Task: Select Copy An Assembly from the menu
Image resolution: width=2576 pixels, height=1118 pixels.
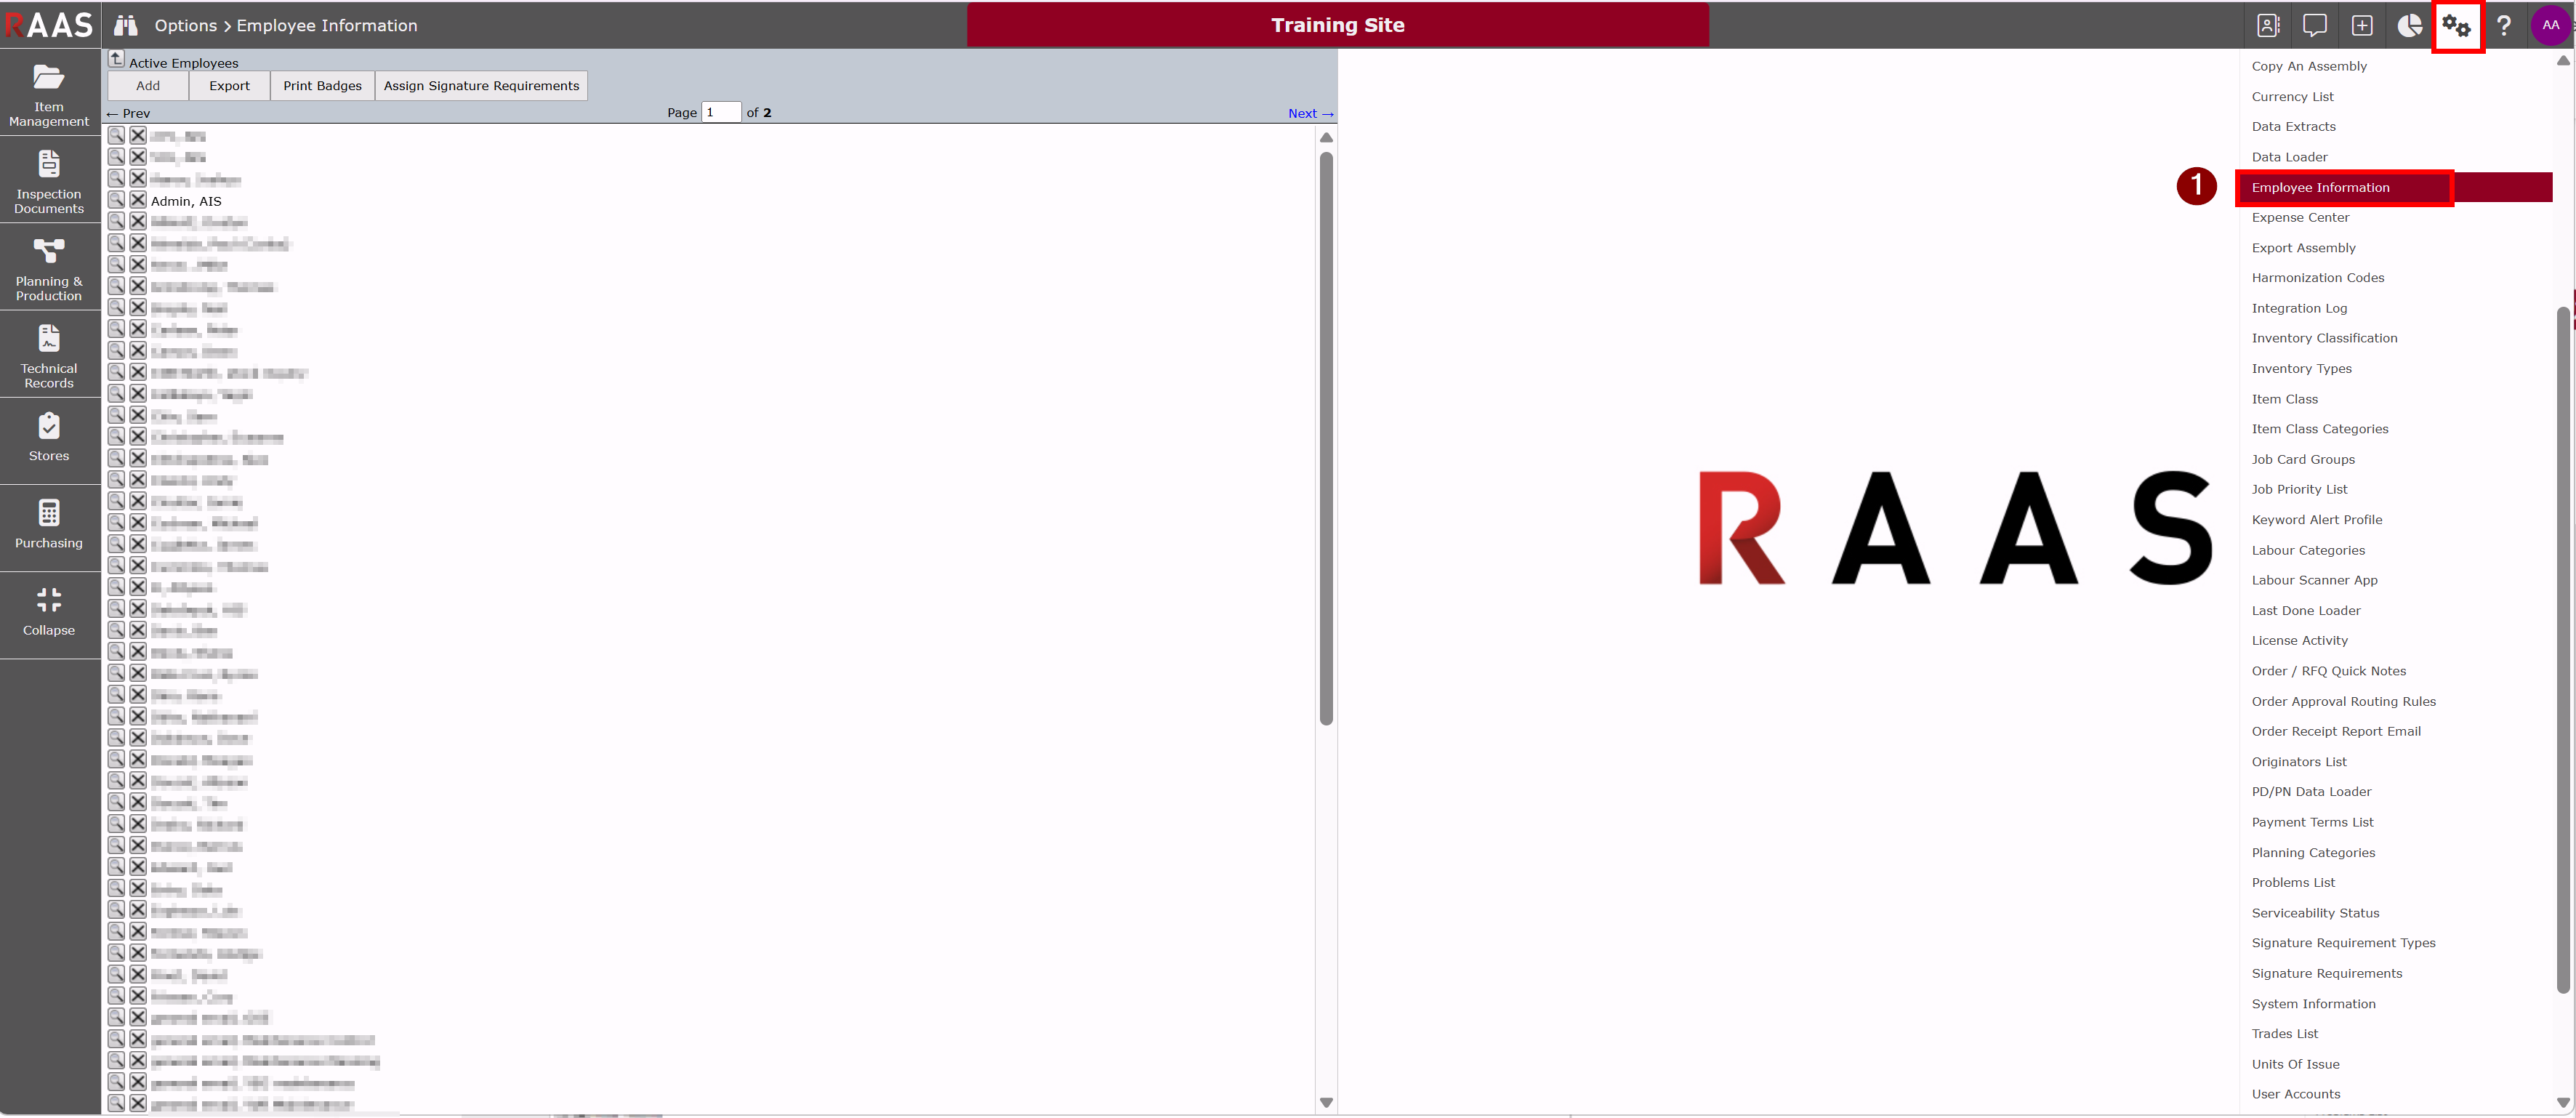Action: pyautogui.click(x=2309, y=66)
